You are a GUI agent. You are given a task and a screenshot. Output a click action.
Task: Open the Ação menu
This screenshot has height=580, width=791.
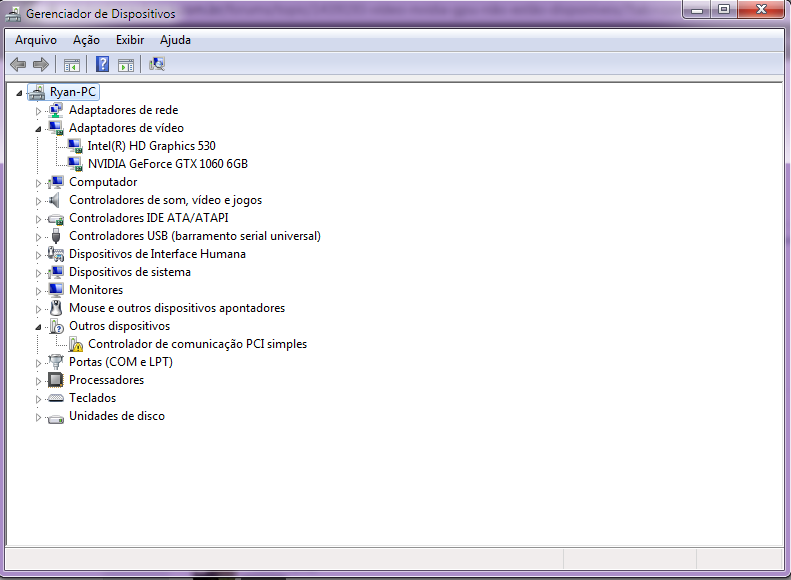(86, 40)
